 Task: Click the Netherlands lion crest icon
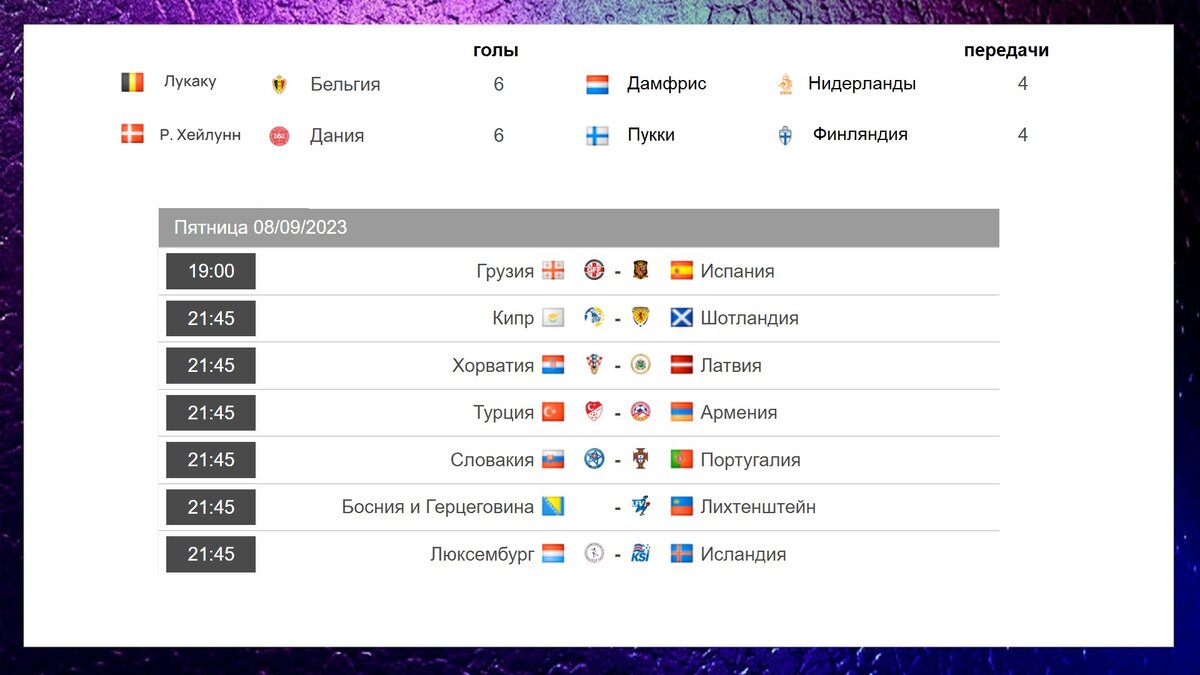coord(785,85)
